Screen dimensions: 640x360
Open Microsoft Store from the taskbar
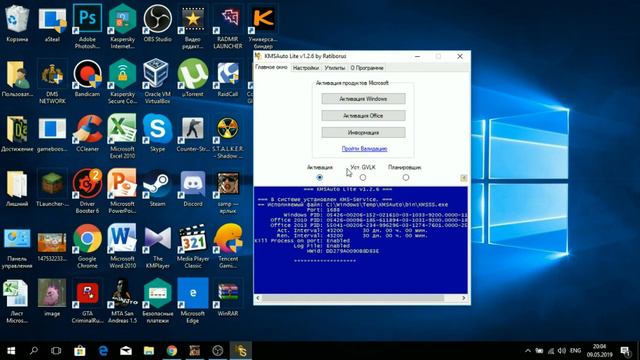(x=80, y=351)
